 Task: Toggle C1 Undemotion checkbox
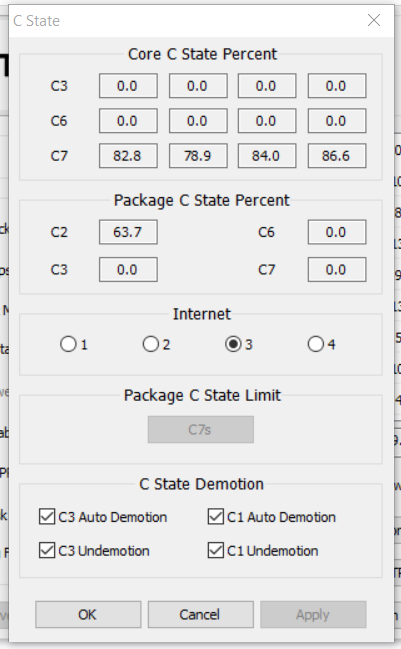point(216,551)
